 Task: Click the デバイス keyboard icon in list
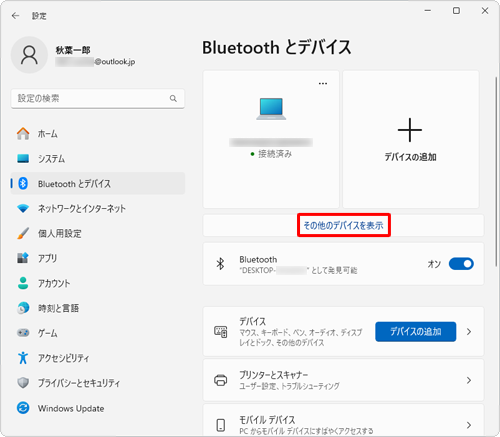click(221, 332)
